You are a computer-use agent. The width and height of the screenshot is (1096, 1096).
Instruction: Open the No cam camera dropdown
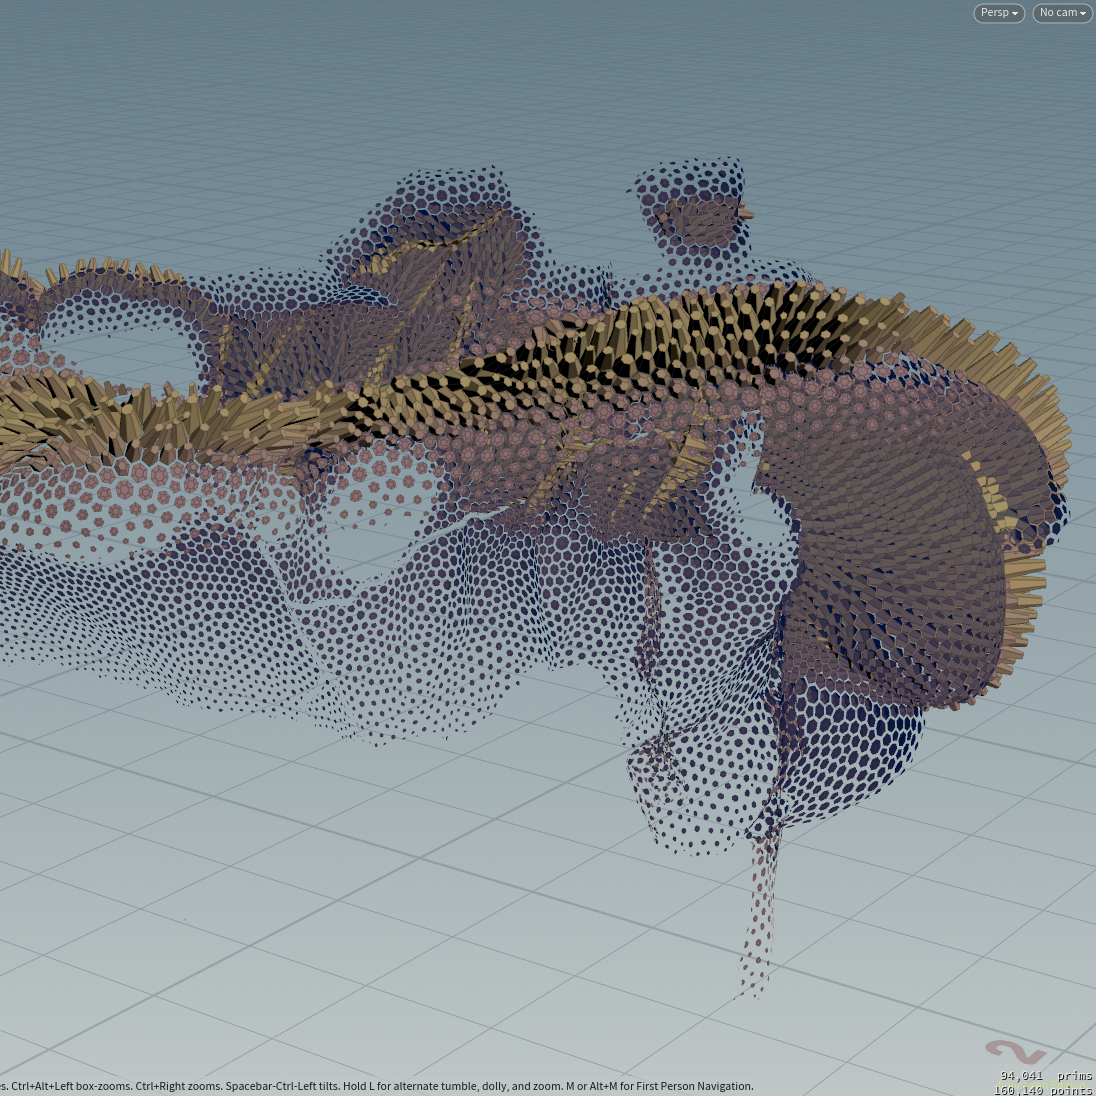1062,13
